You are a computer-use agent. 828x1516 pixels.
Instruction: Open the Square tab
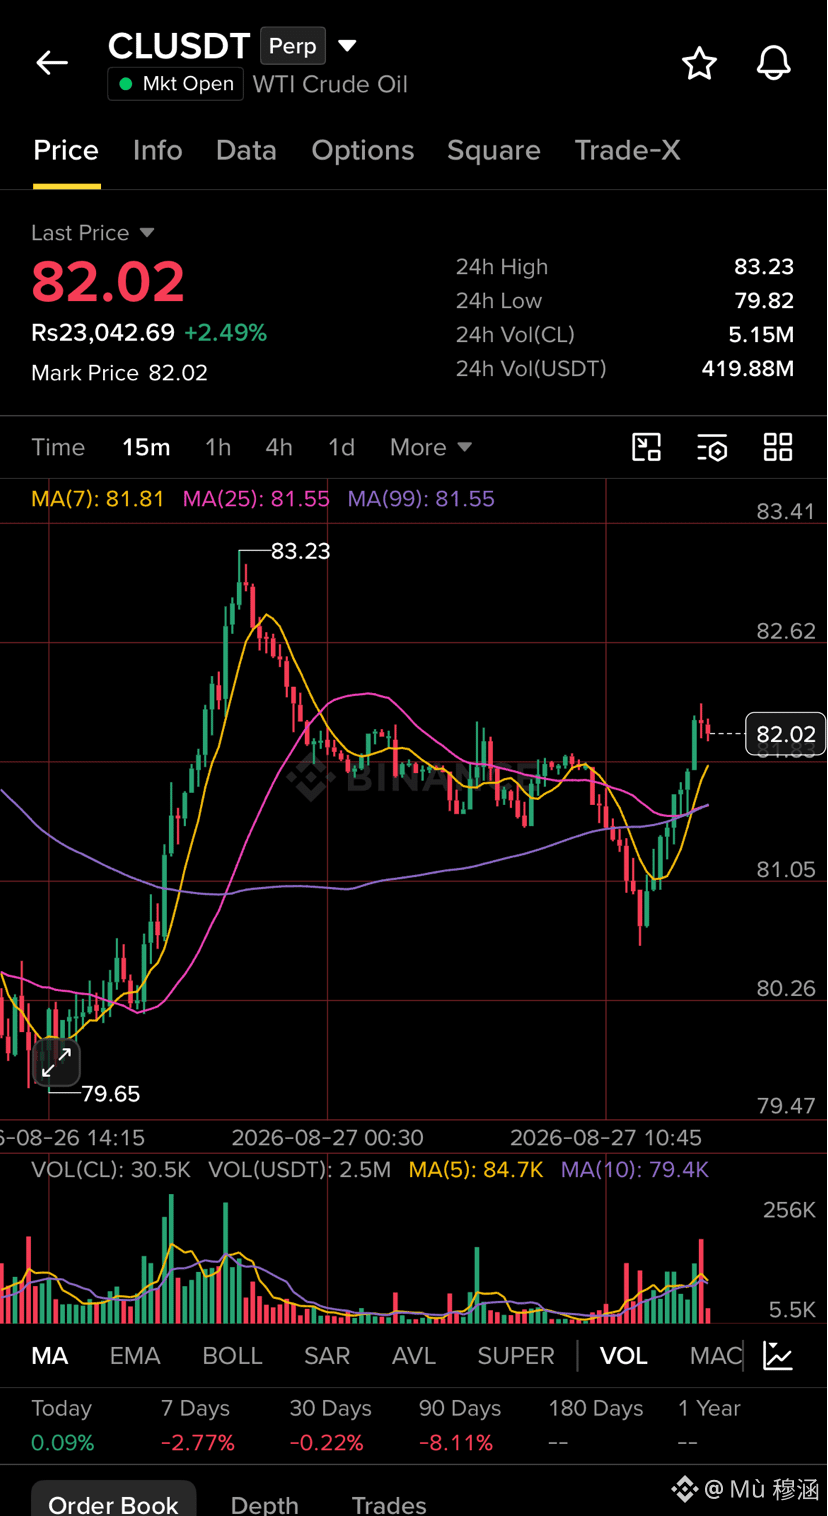[493, 150]
